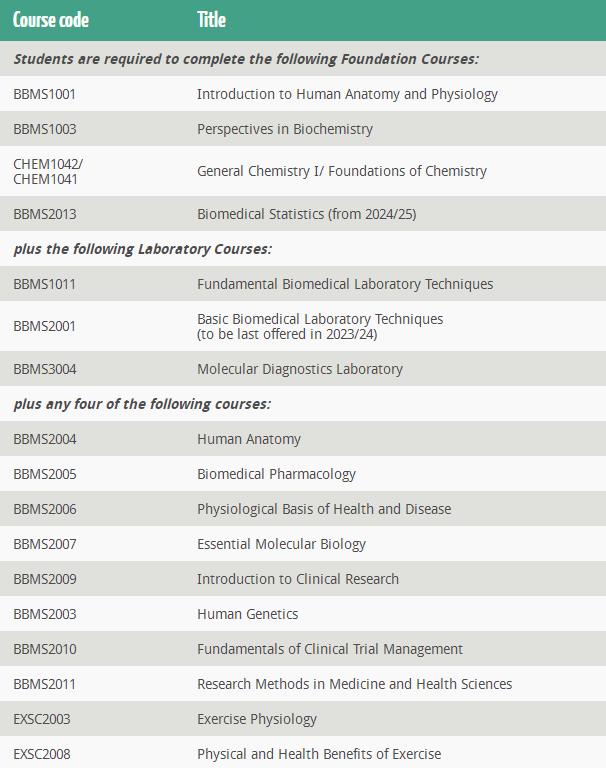
Task: Select course code BBMS1001
Action: click(45, 94)
